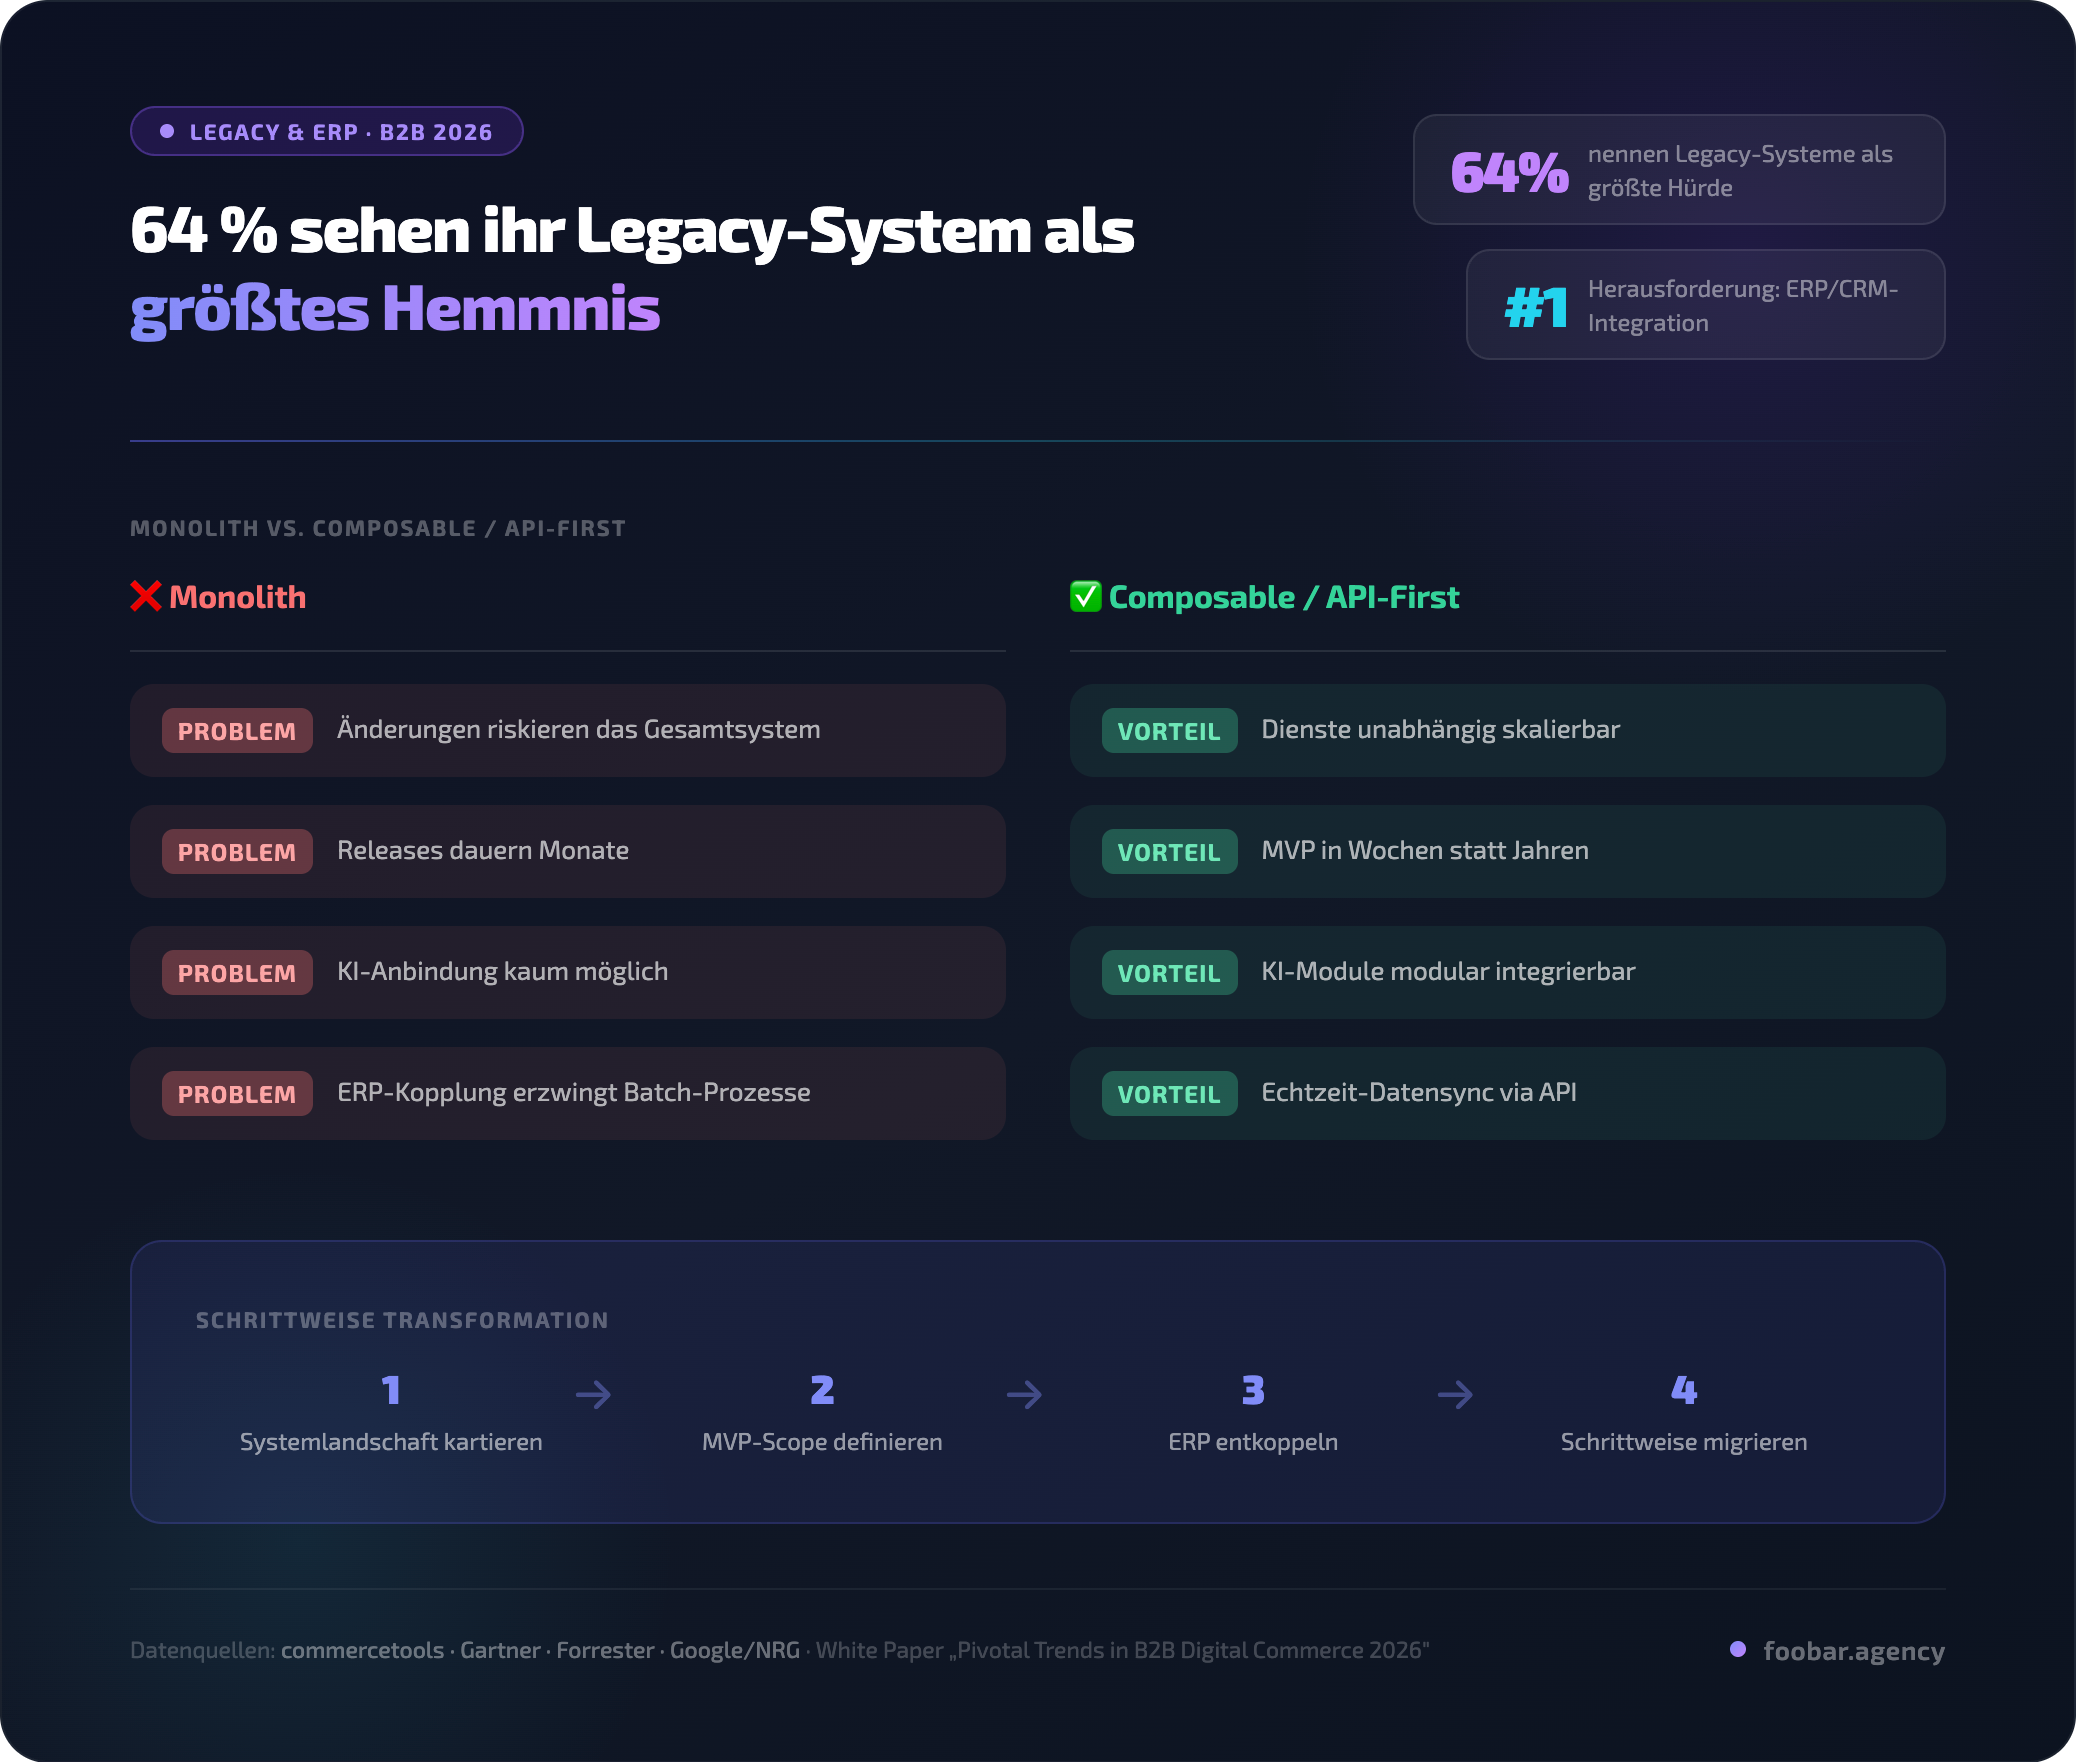The width and height of the screenshot is (2076, 1762).
Task: Select the Dienste unabhängig skalierbar row
Action: pos(1507,730)
